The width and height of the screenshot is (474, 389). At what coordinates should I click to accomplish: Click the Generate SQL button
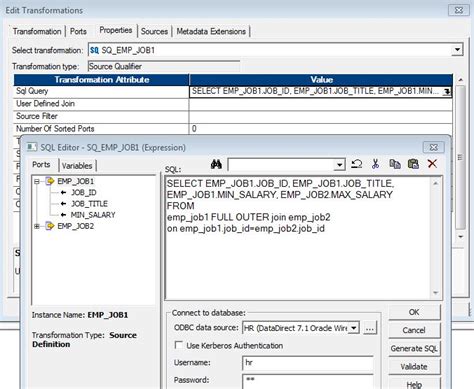[x=414, y=348]
